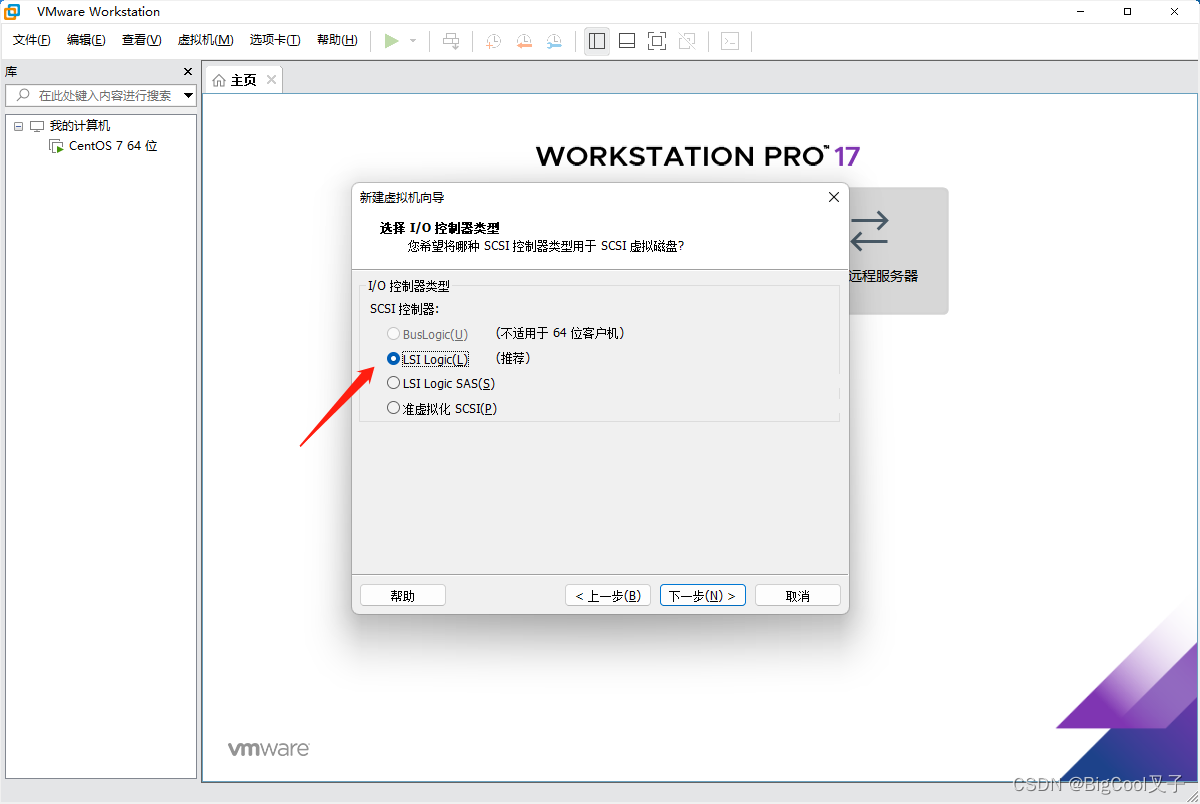Screen dimensions: 1200x804
Task: Collapse the 我的计算机 tree node
Action: (x=18, y=126)
